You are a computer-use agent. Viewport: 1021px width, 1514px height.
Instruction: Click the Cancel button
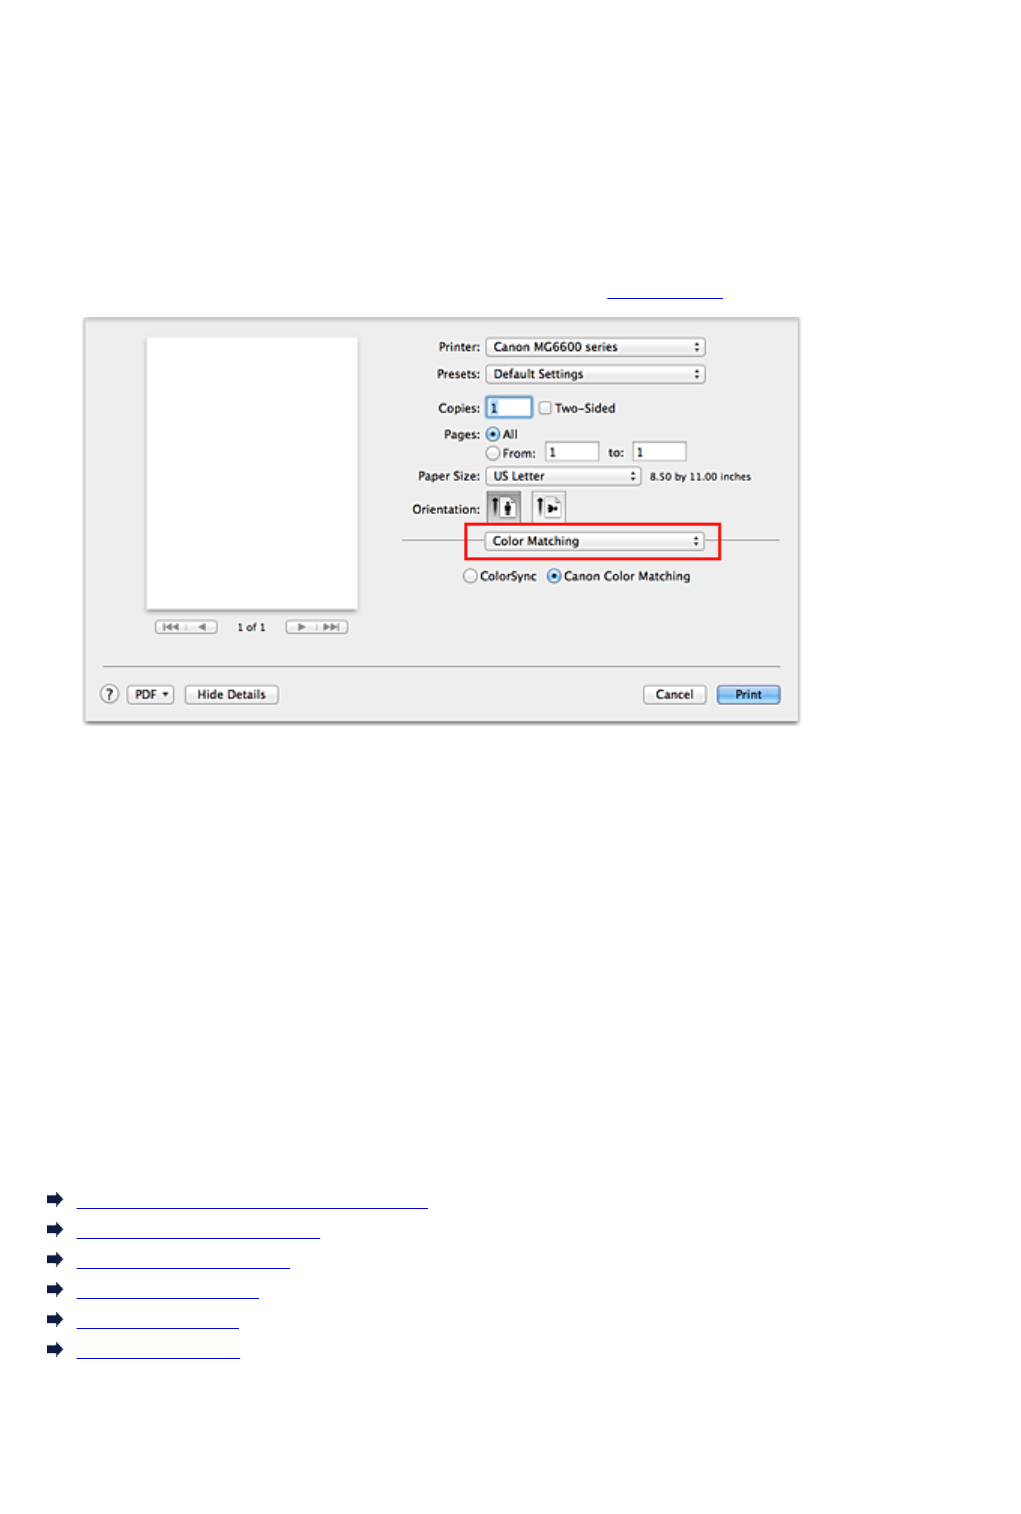[x=674, y=694]
